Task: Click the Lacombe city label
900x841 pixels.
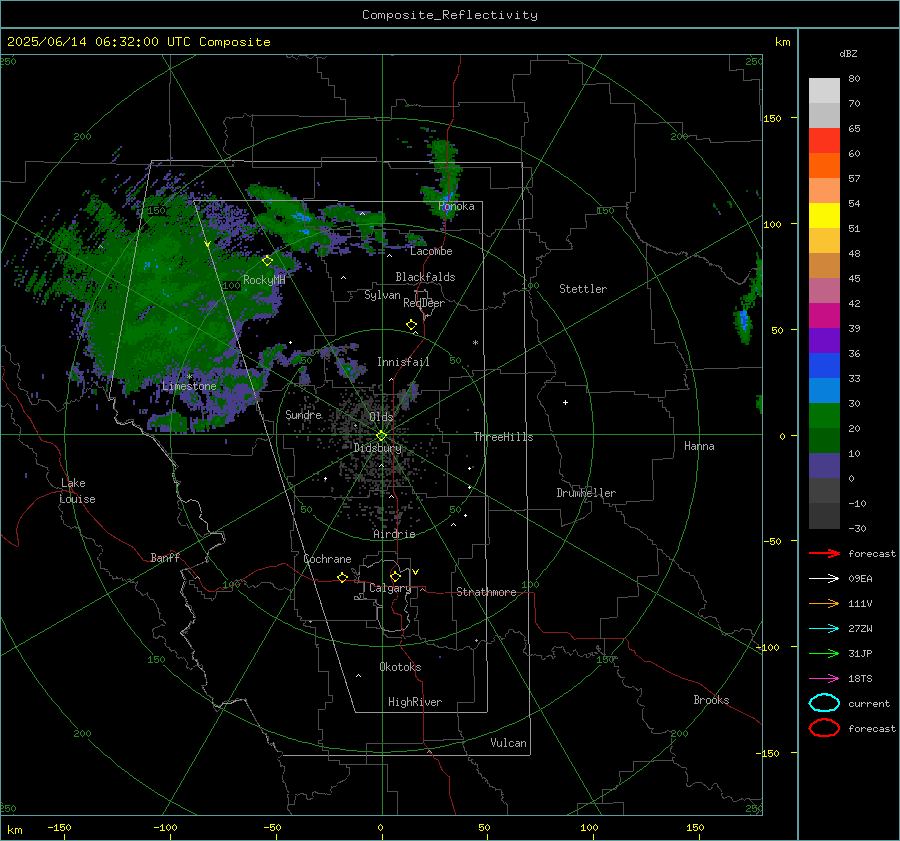Action: click(x=431, y=251)
